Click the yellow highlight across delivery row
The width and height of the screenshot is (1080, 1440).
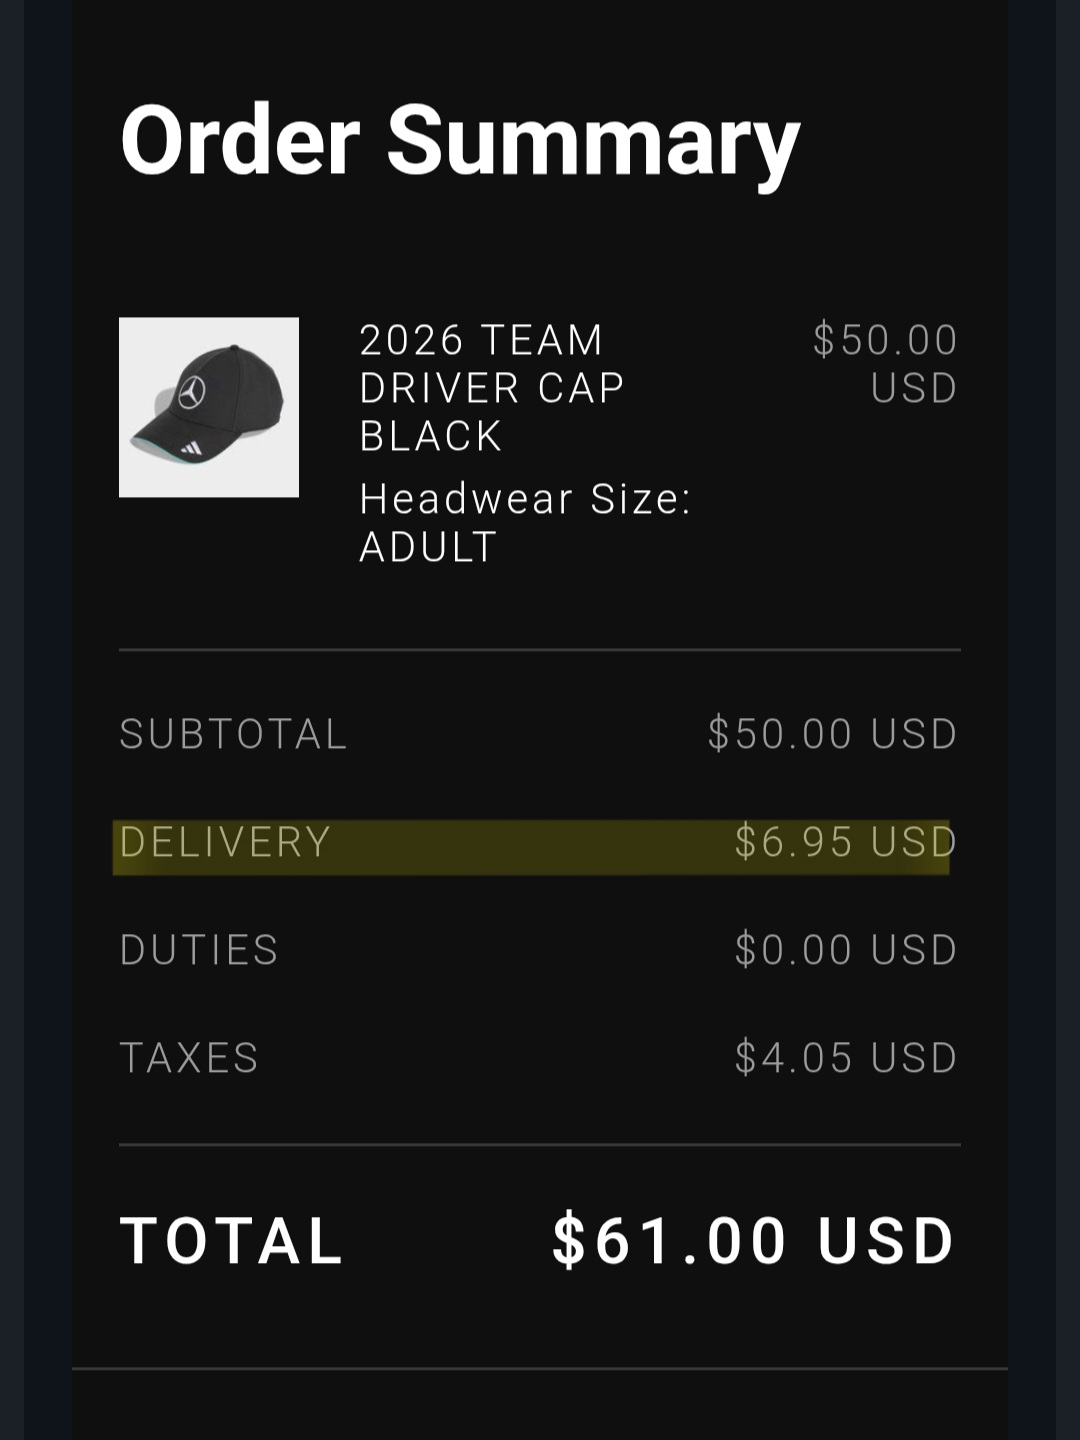pos(531,847)
